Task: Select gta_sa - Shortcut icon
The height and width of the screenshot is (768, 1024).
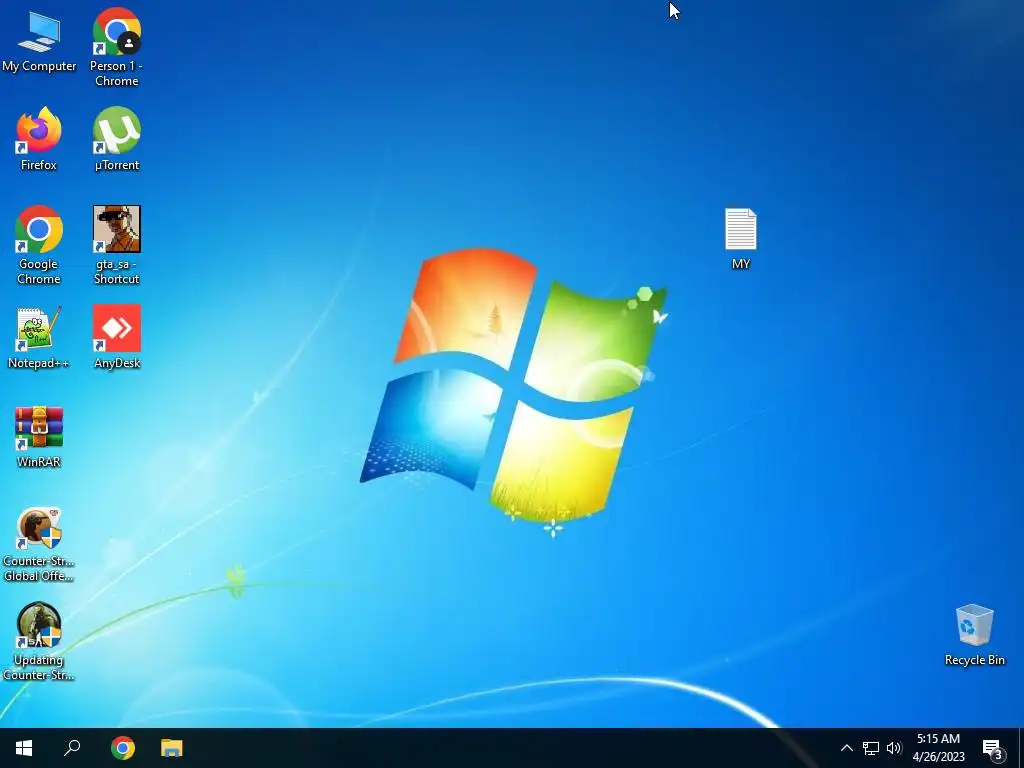Action: 116,245
